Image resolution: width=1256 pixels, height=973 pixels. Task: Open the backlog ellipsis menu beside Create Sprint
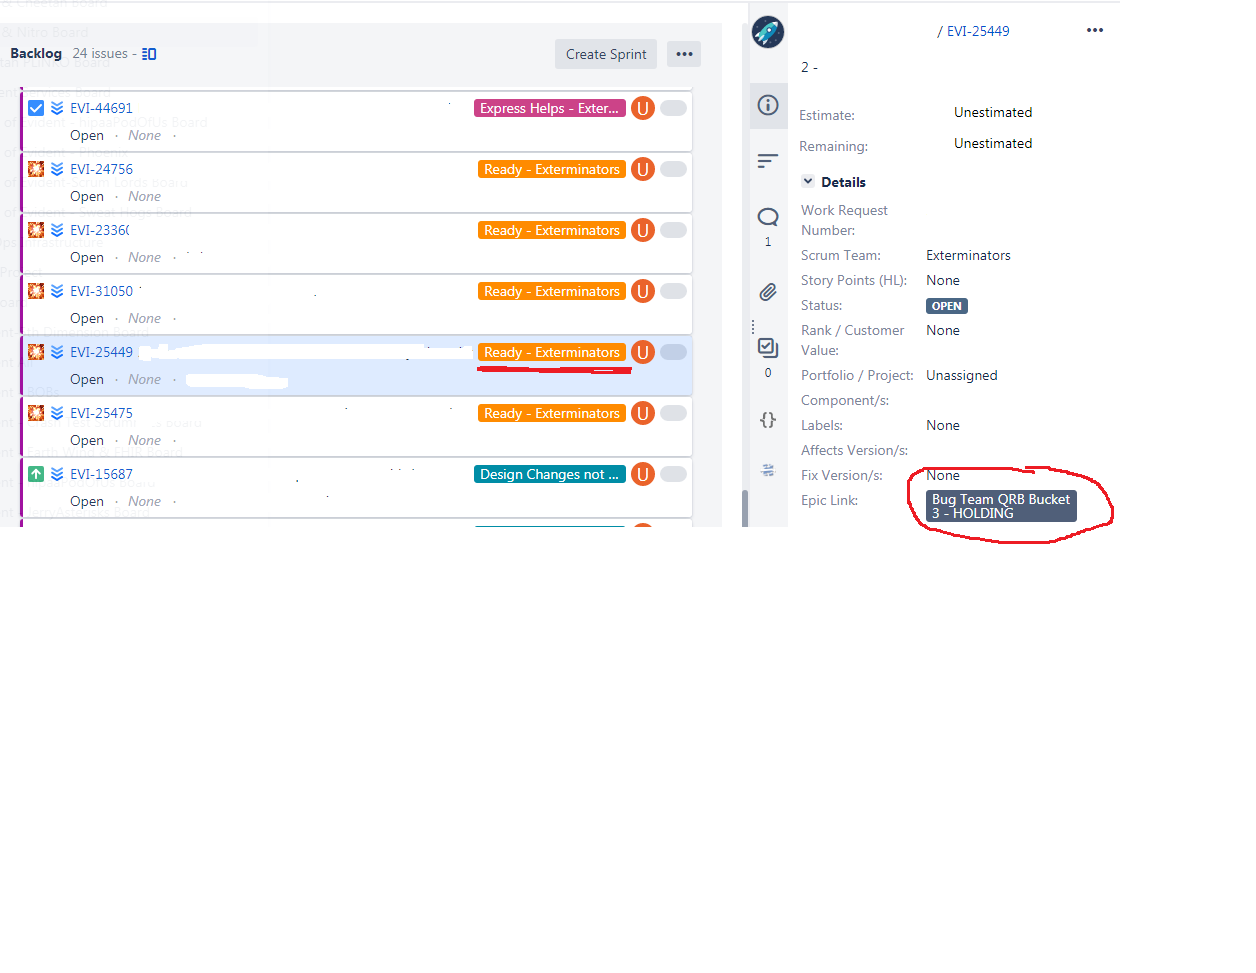point(684,54)
